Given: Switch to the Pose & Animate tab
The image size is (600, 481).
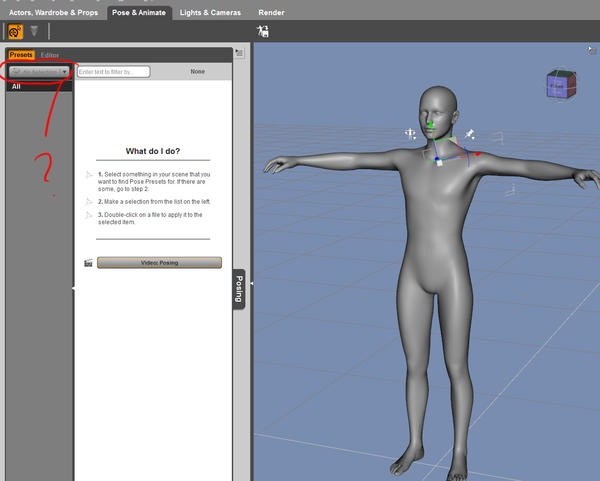Looking at the screenshot, I should [x=139, y=13].
